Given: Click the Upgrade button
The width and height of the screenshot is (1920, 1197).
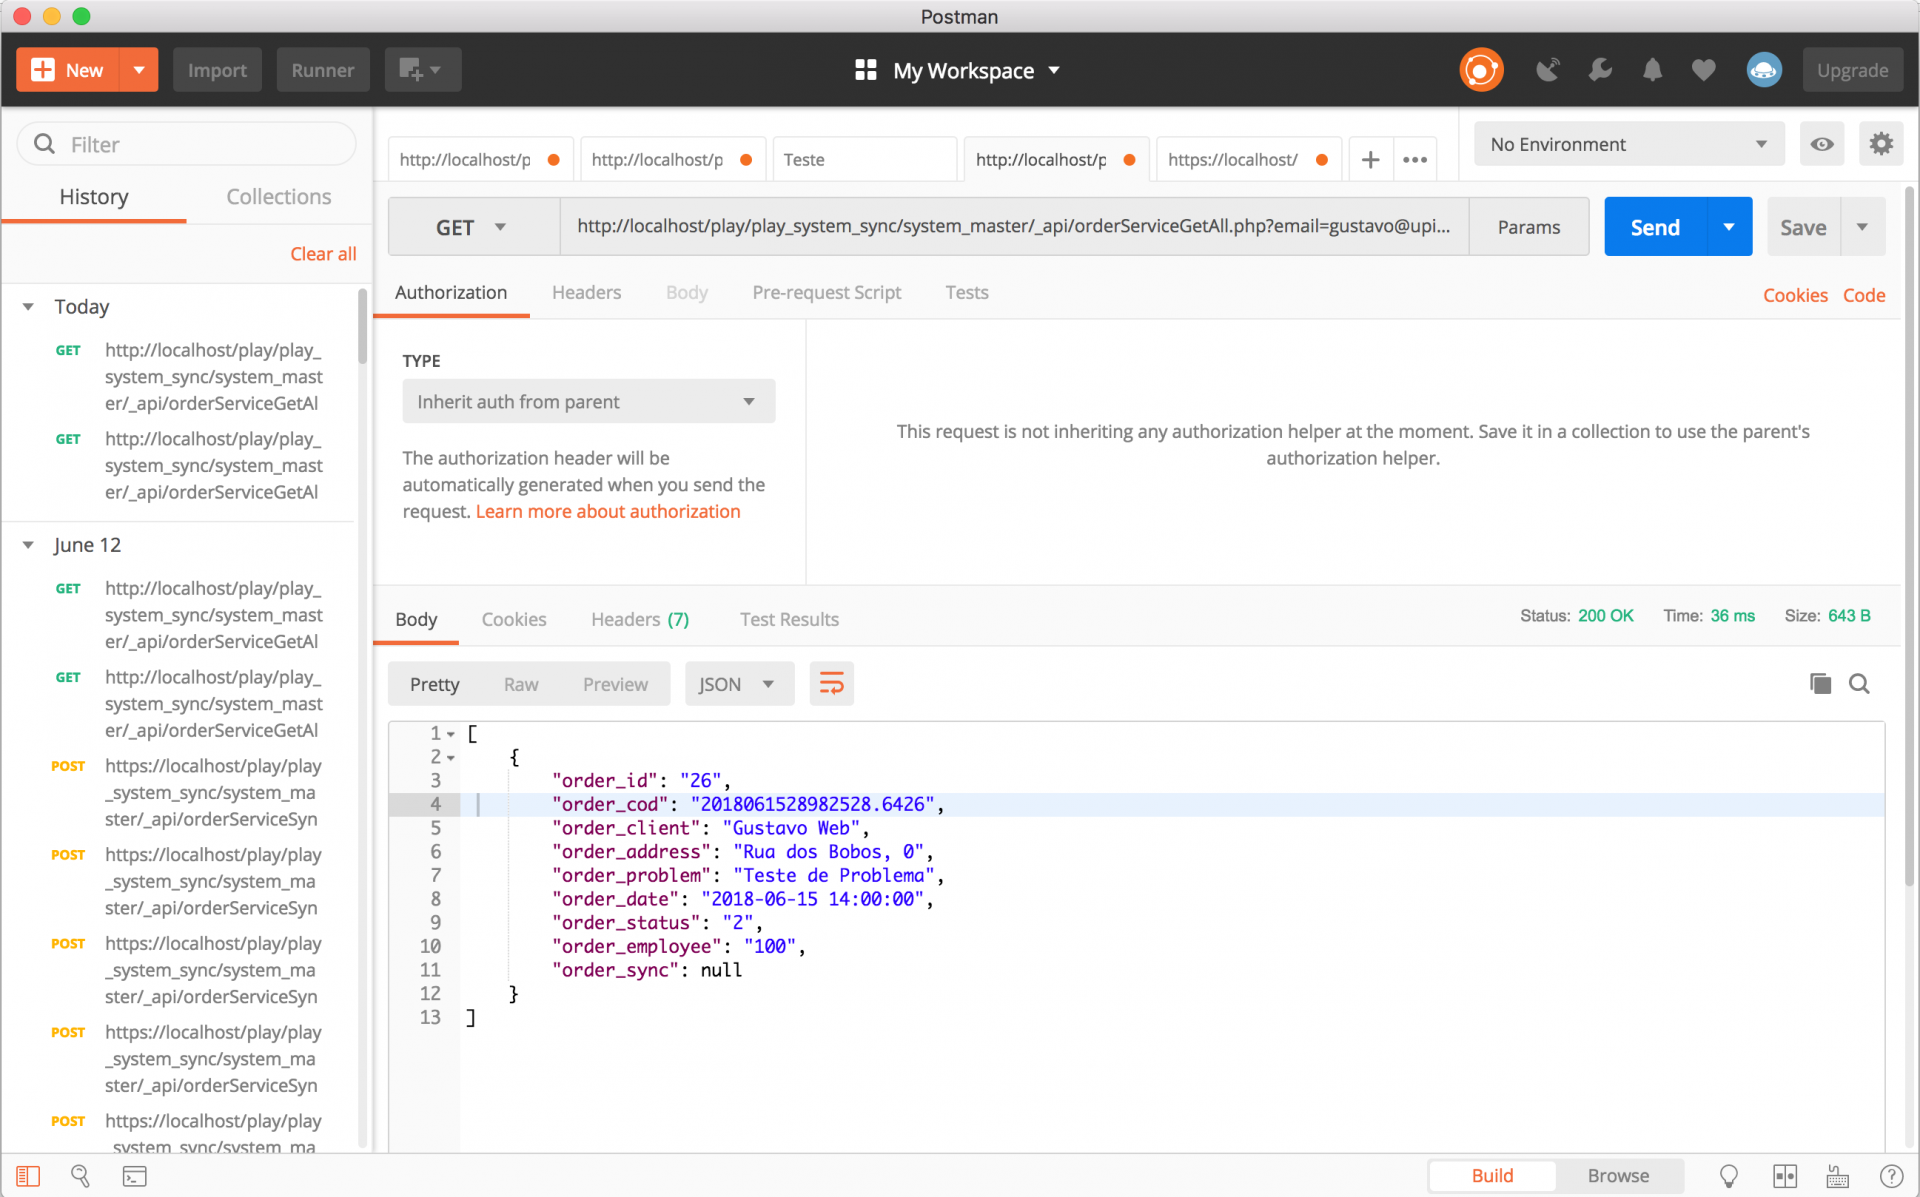Looking at the screenshot, I should tap(1852, 70).
